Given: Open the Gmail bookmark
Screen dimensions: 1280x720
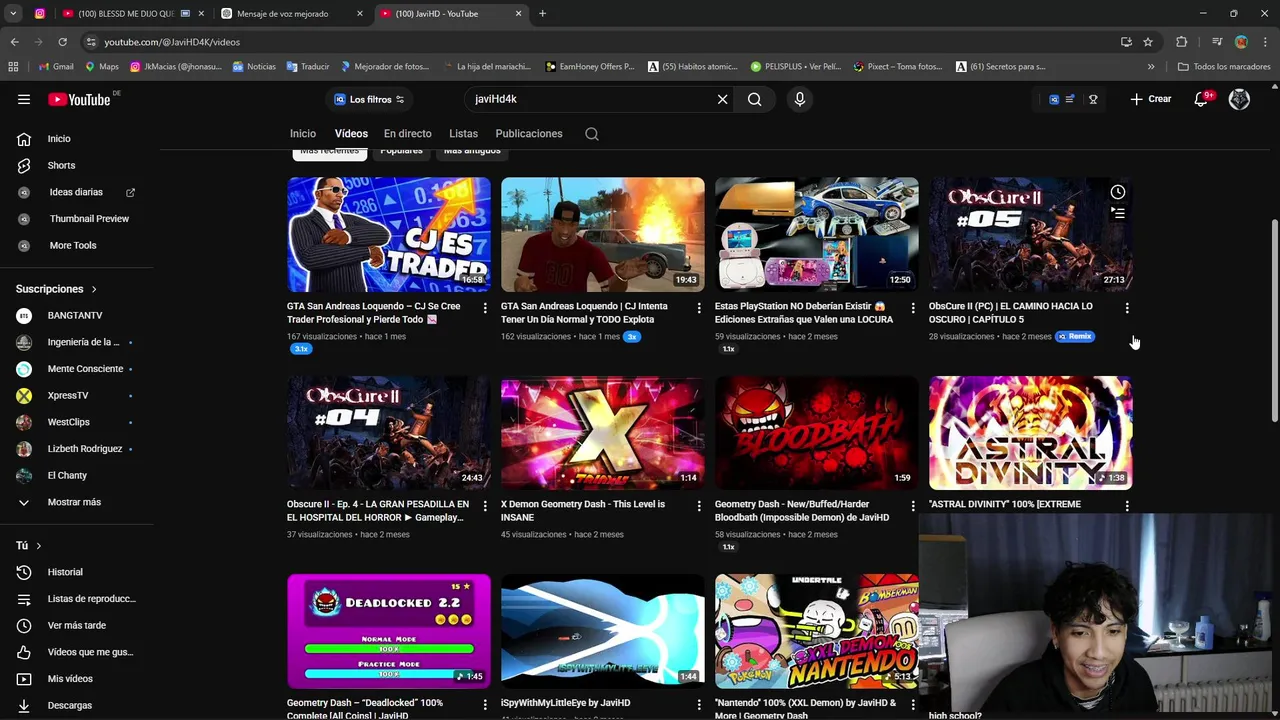Looking at the screenshot, I should point(56,67).
